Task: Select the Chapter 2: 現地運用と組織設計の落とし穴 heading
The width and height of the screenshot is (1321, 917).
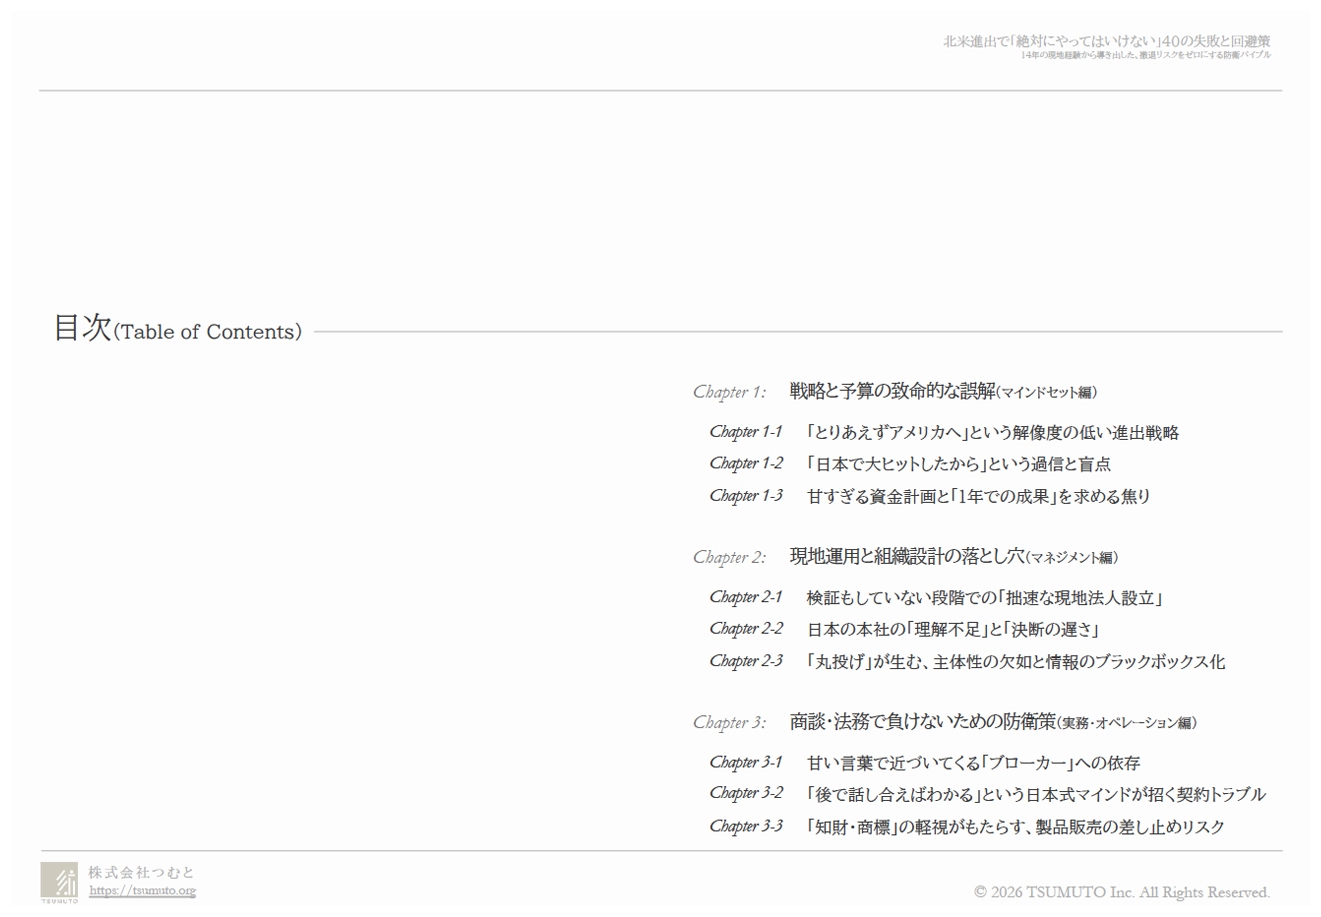Action: point(906,556)
